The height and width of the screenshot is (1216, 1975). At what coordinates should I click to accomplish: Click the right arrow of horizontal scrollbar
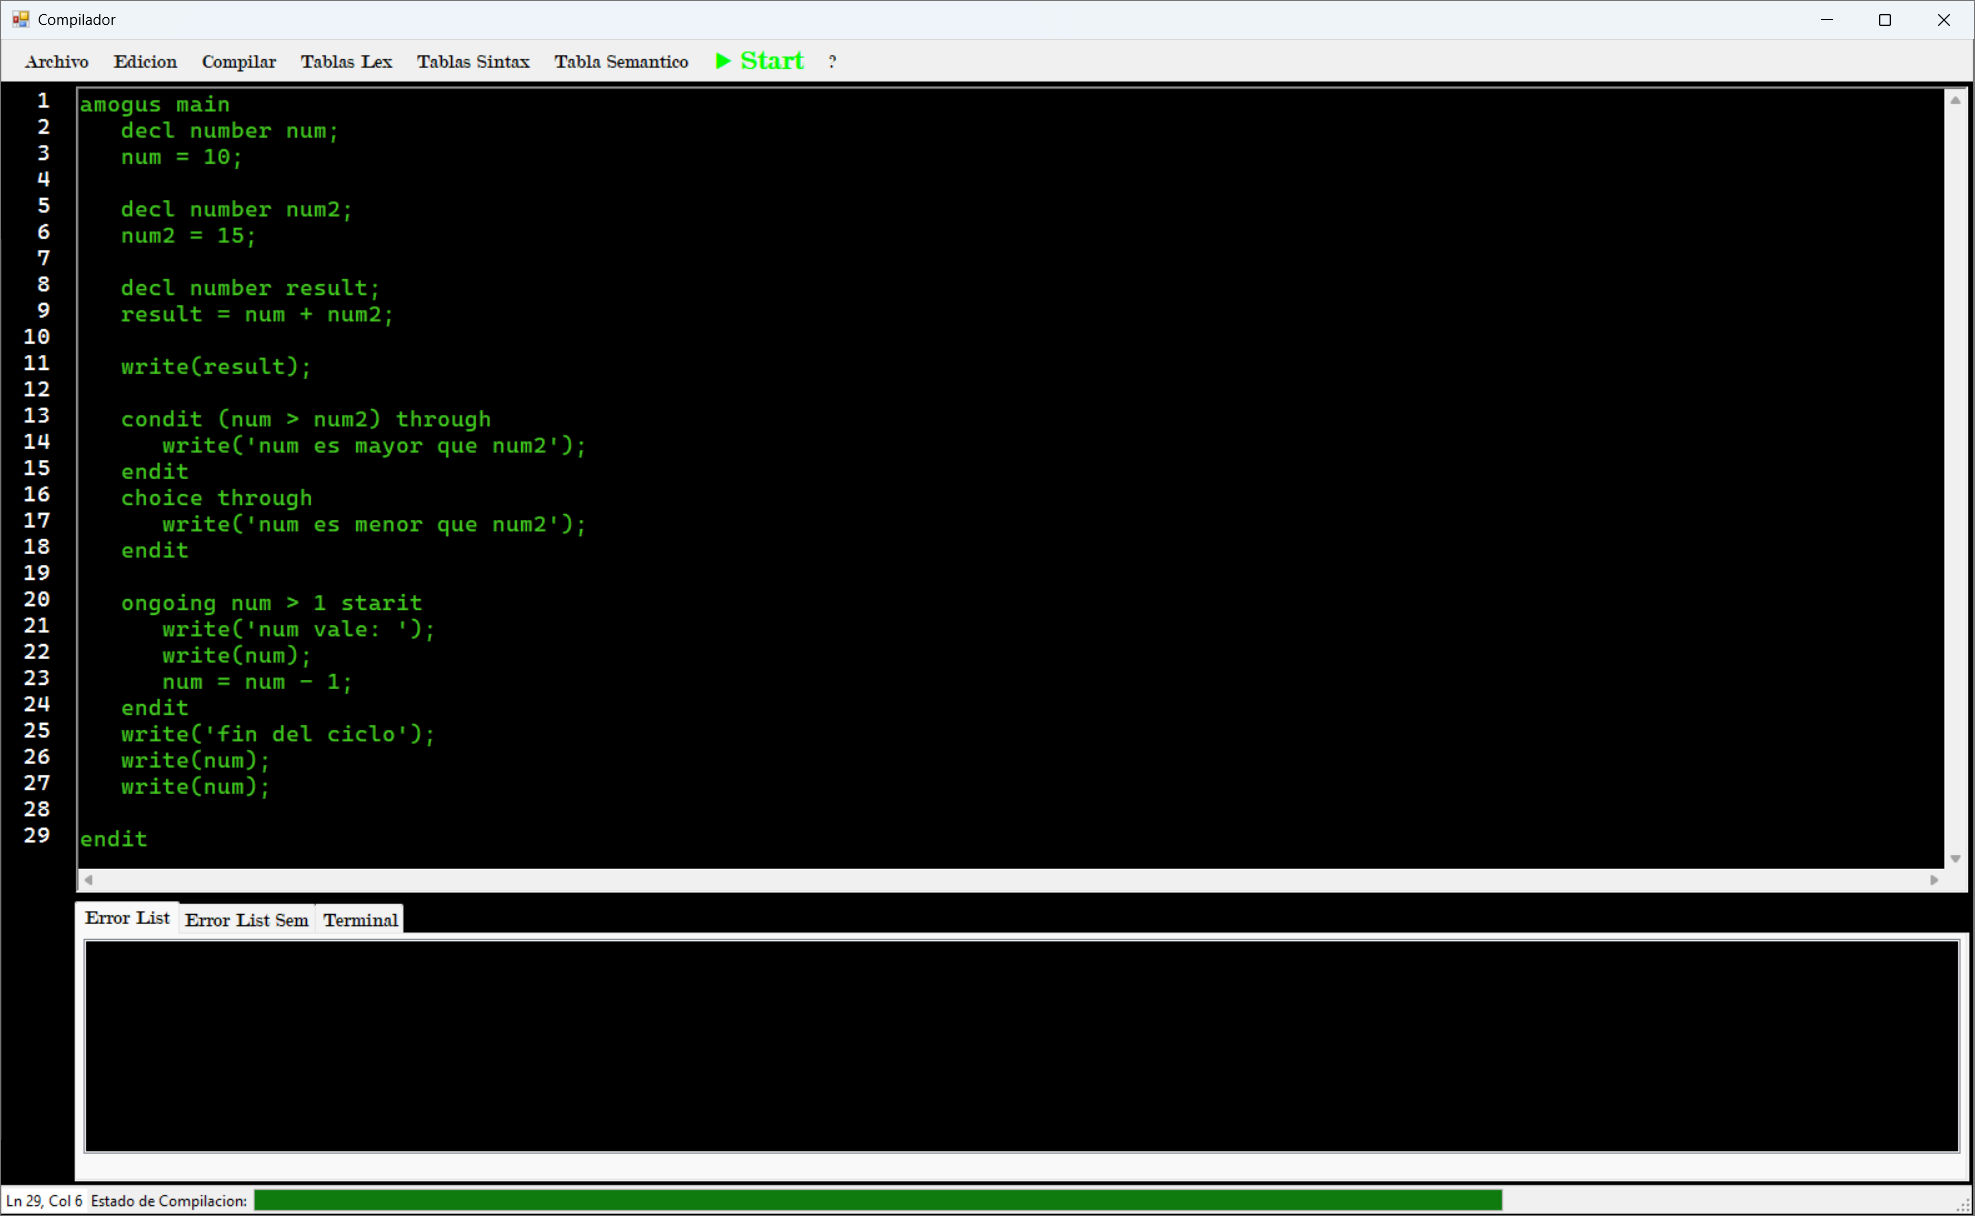[x=1932, y=880]
